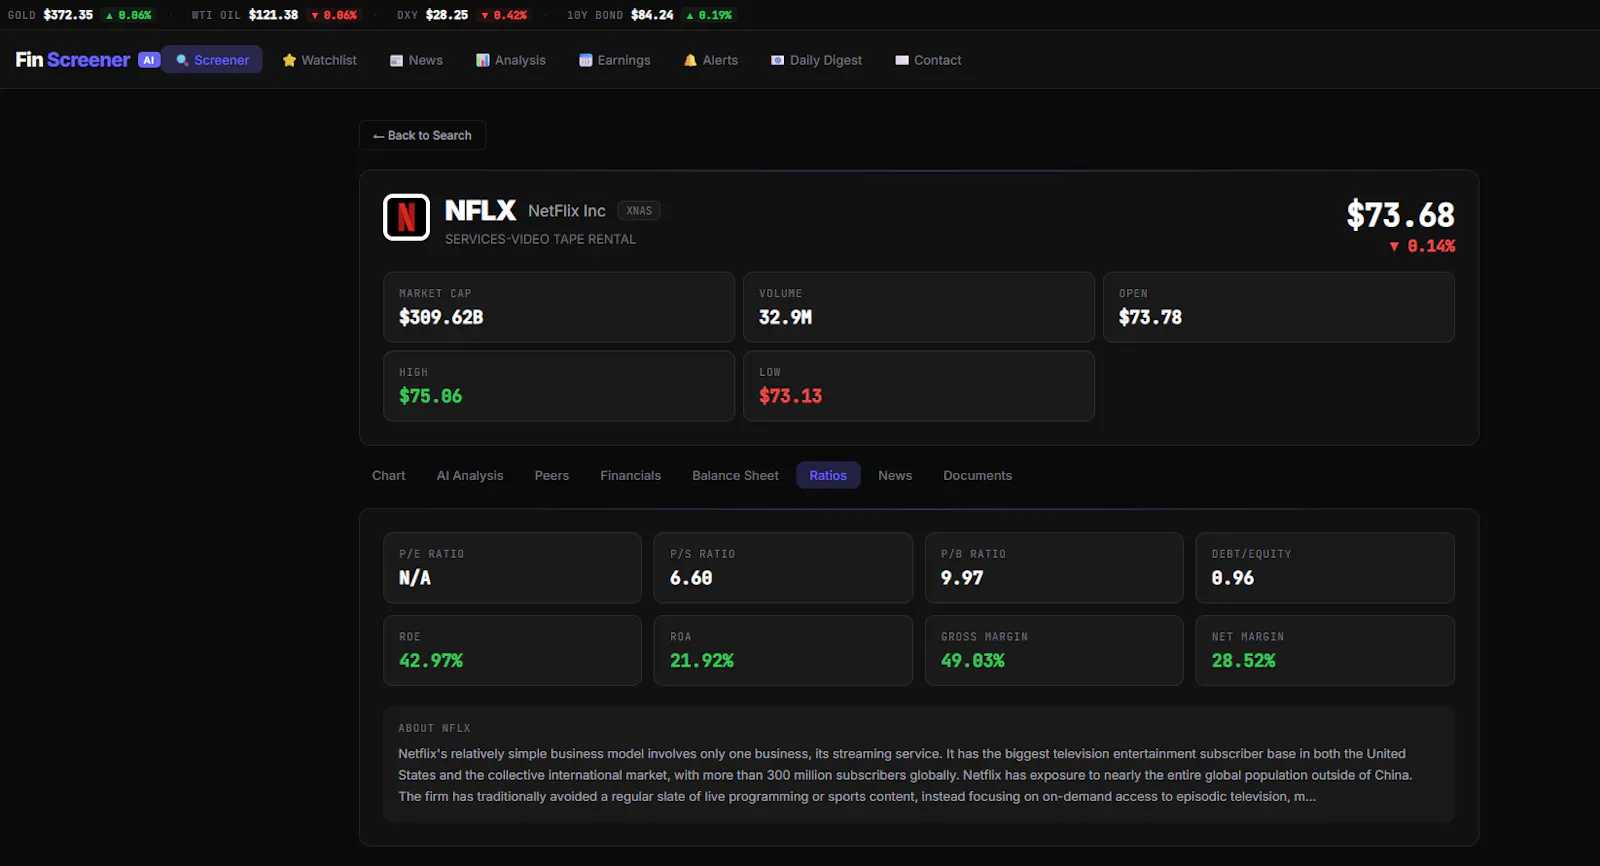The image size is (1600, 866).
Task: Click the XNAS exchange badge
Action: click(x=639, y=210)
